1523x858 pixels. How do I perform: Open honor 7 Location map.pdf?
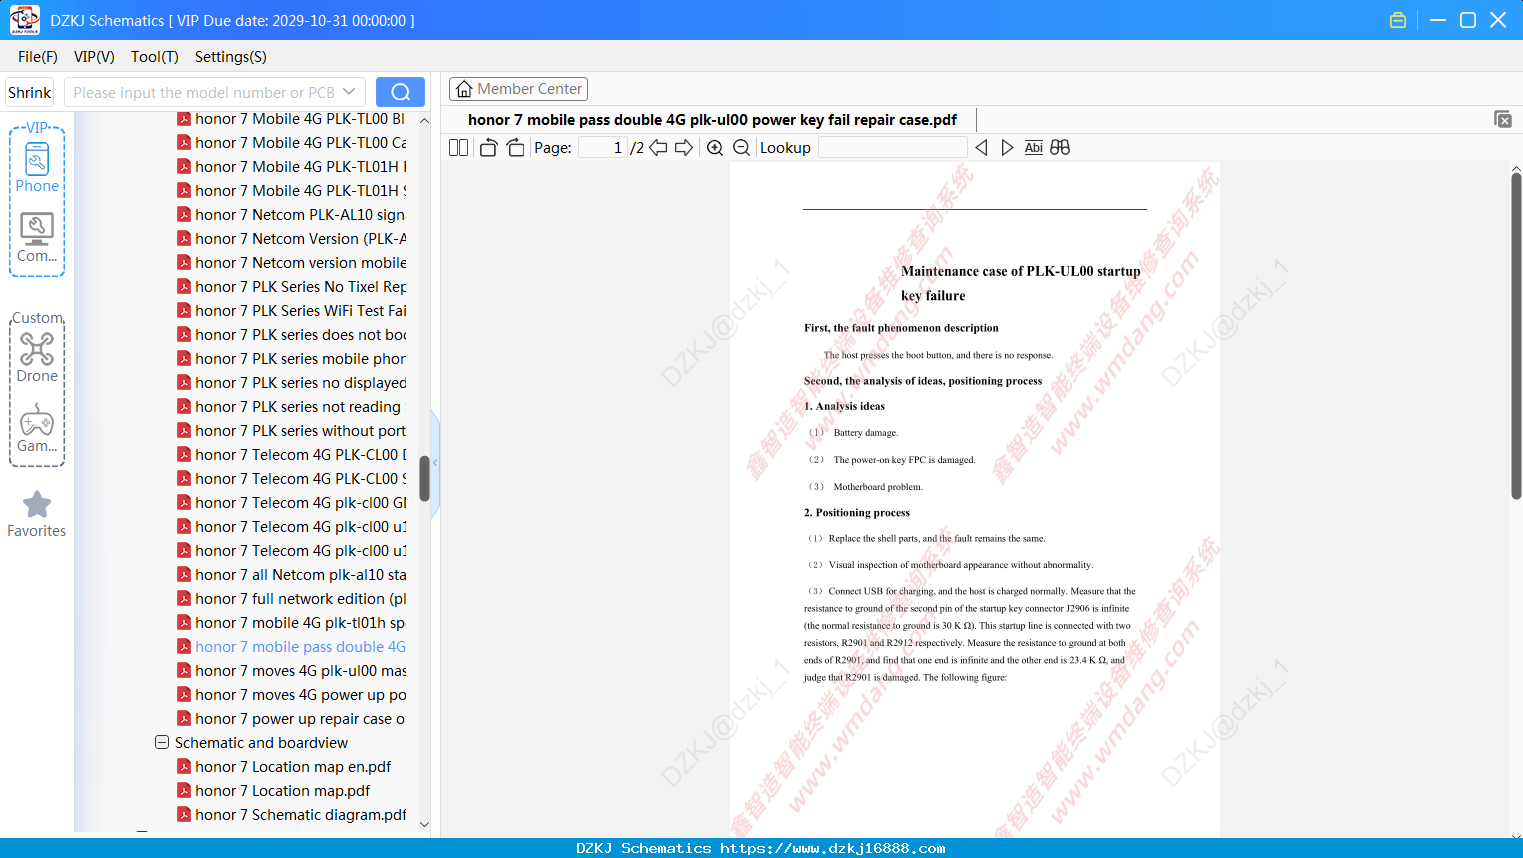(x=283, y=791)
